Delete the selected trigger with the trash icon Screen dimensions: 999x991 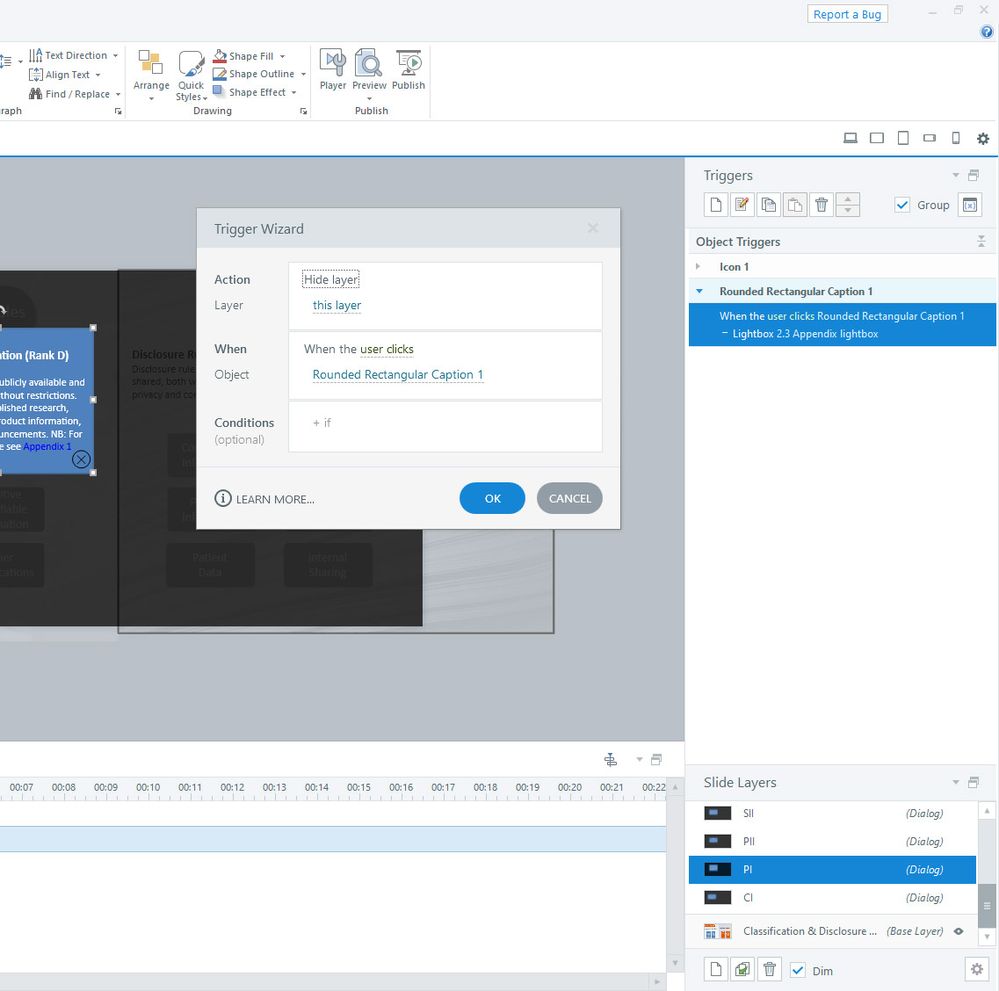pos(821,205)
